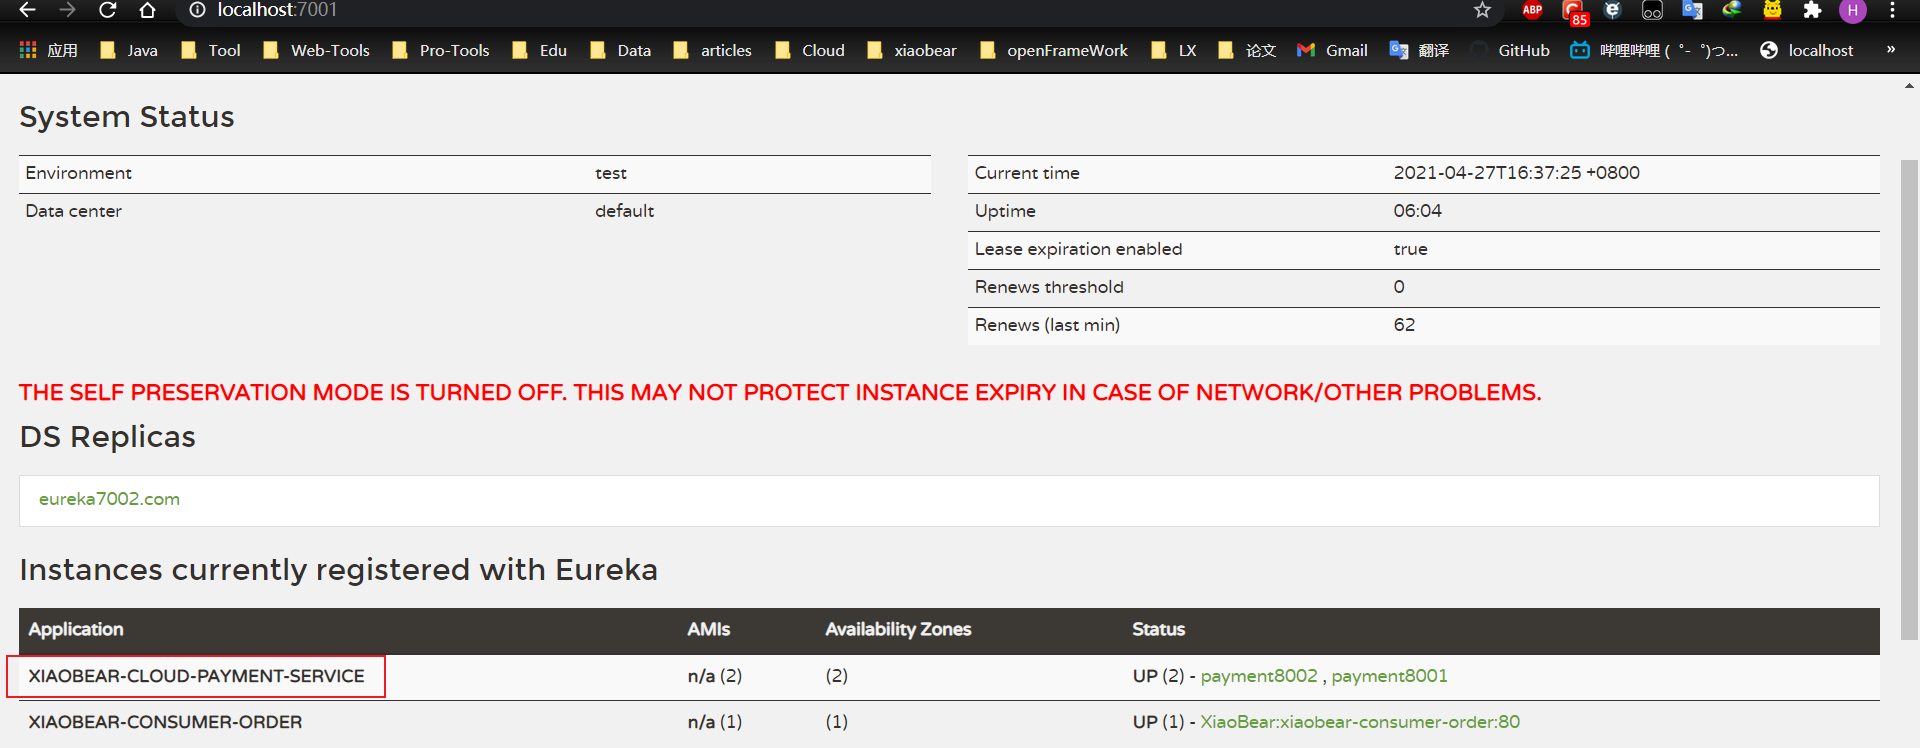This screenshot has width=1920, height=748.
Task: Open the payment8001 instance link
Action: click(x=1389, y=676)
